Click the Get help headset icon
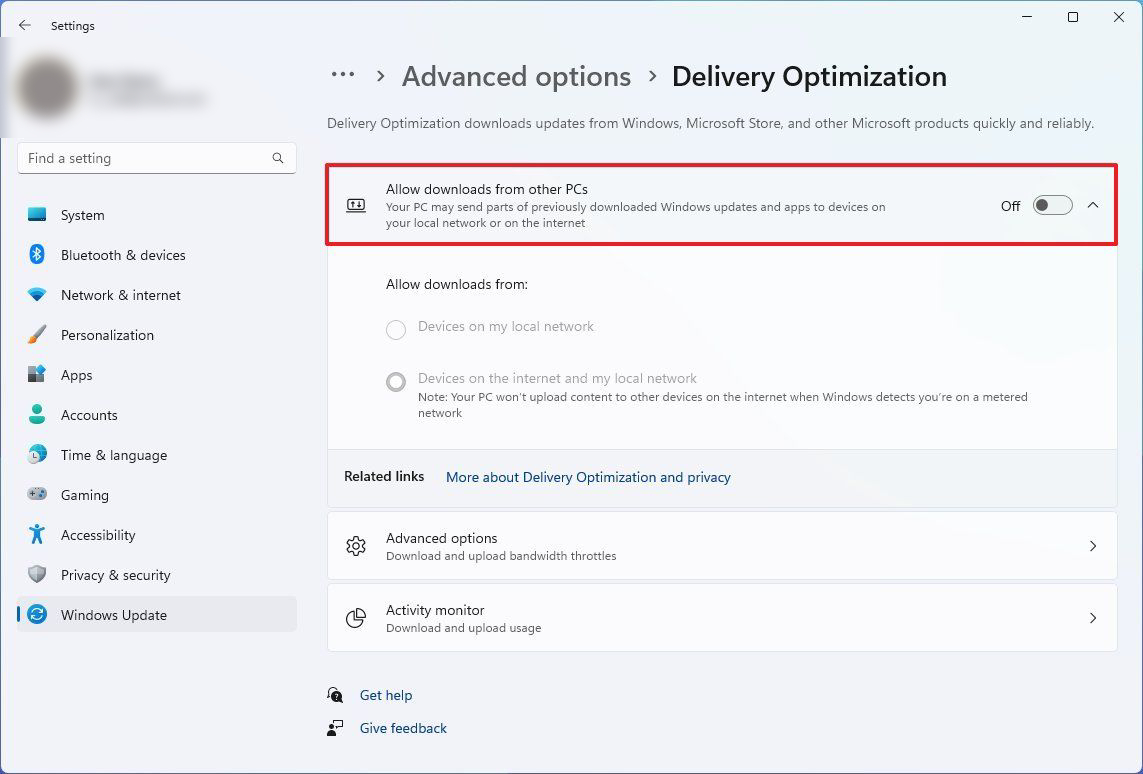This screenshot has height=774, width=1143. click(x=335, y=695)
